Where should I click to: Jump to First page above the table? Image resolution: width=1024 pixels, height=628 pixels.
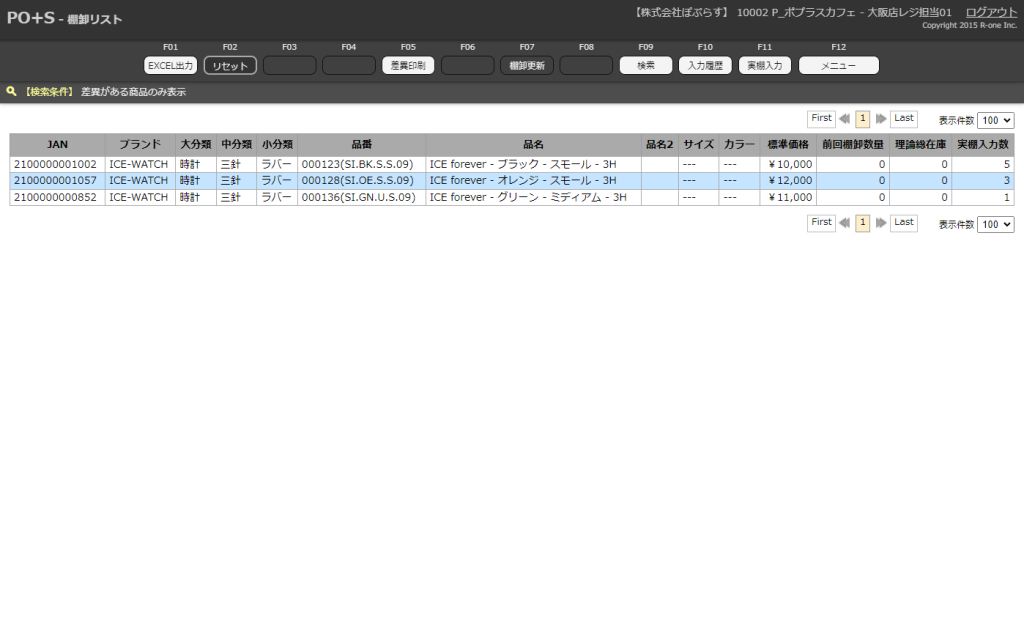pyautogui.click(x=821, y=119)
